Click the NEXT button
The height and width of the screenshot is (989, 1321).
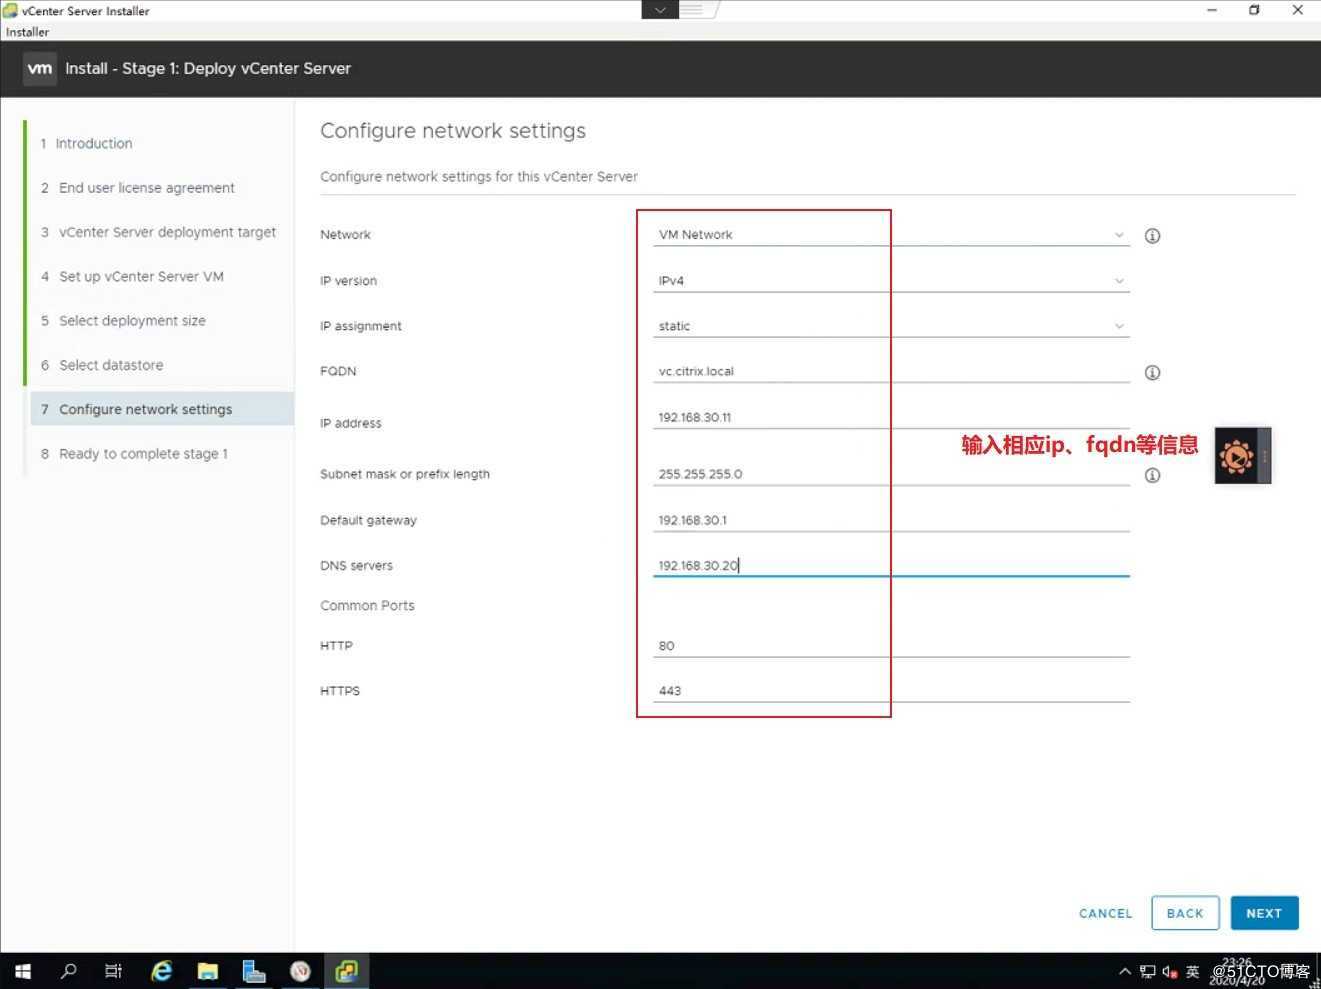point(1264,913)
